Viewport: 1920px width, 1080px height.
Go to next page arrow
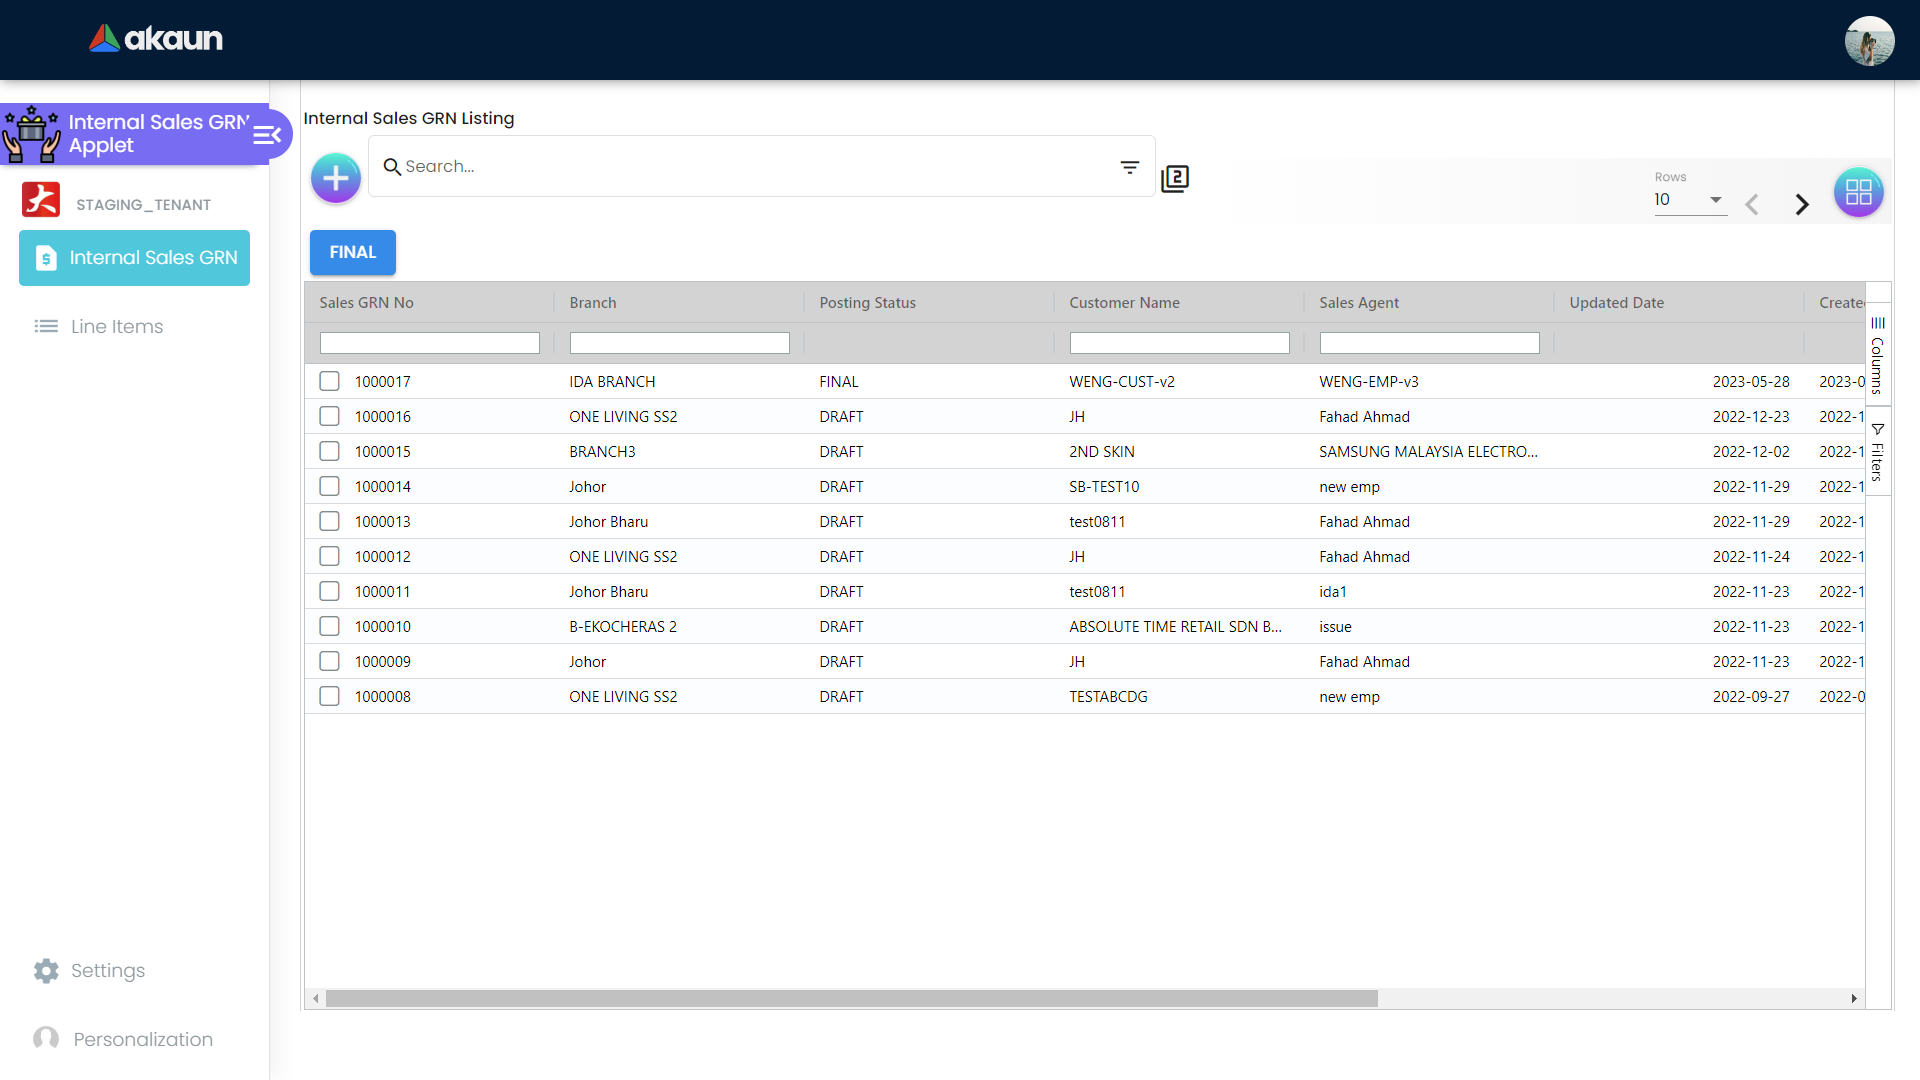(1801, 205)
